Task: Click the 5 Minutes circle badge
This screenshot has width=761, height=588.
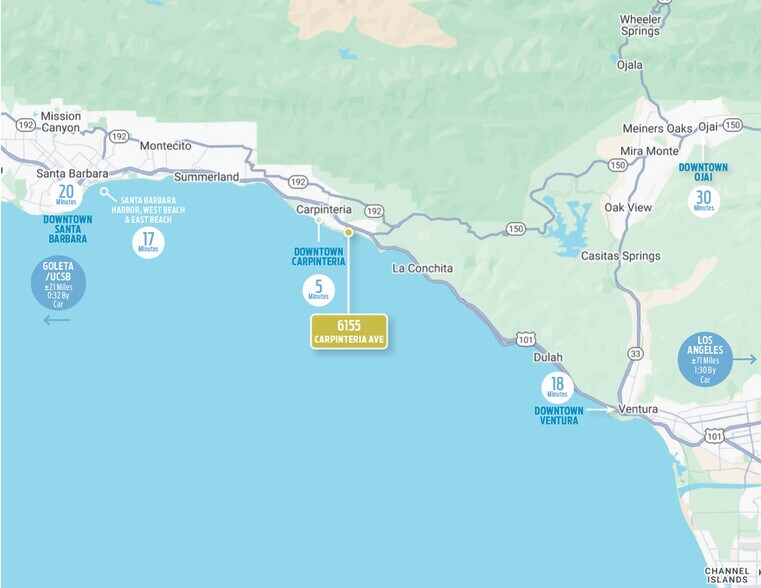Action: (x=318, y=290)
